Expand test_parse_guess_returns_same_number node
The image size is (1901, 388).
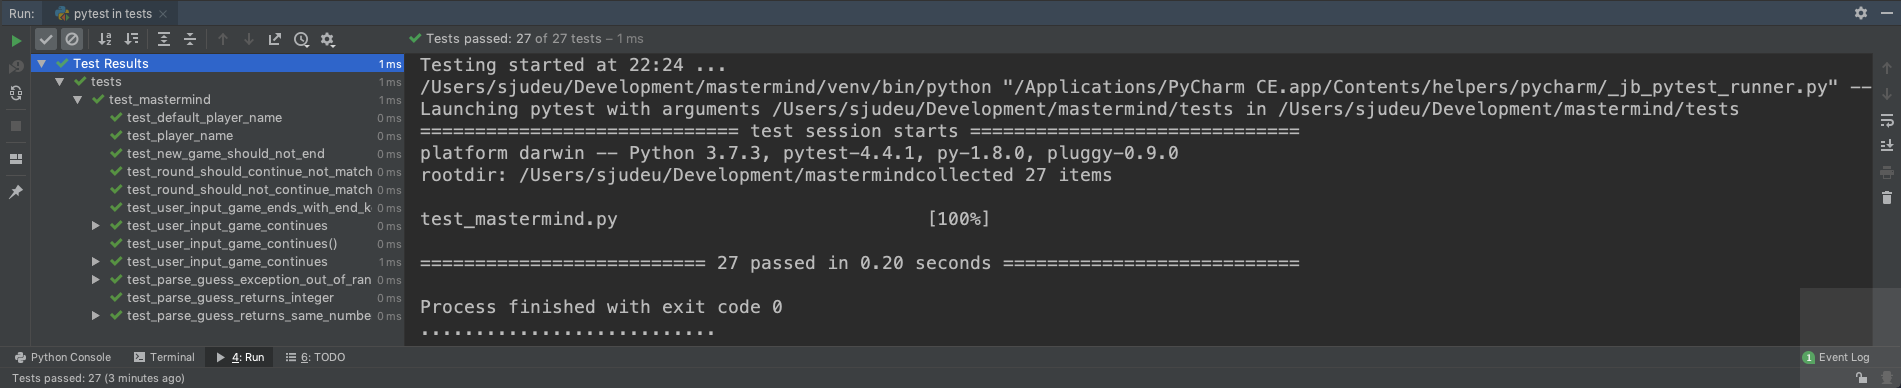pos(95,316)
